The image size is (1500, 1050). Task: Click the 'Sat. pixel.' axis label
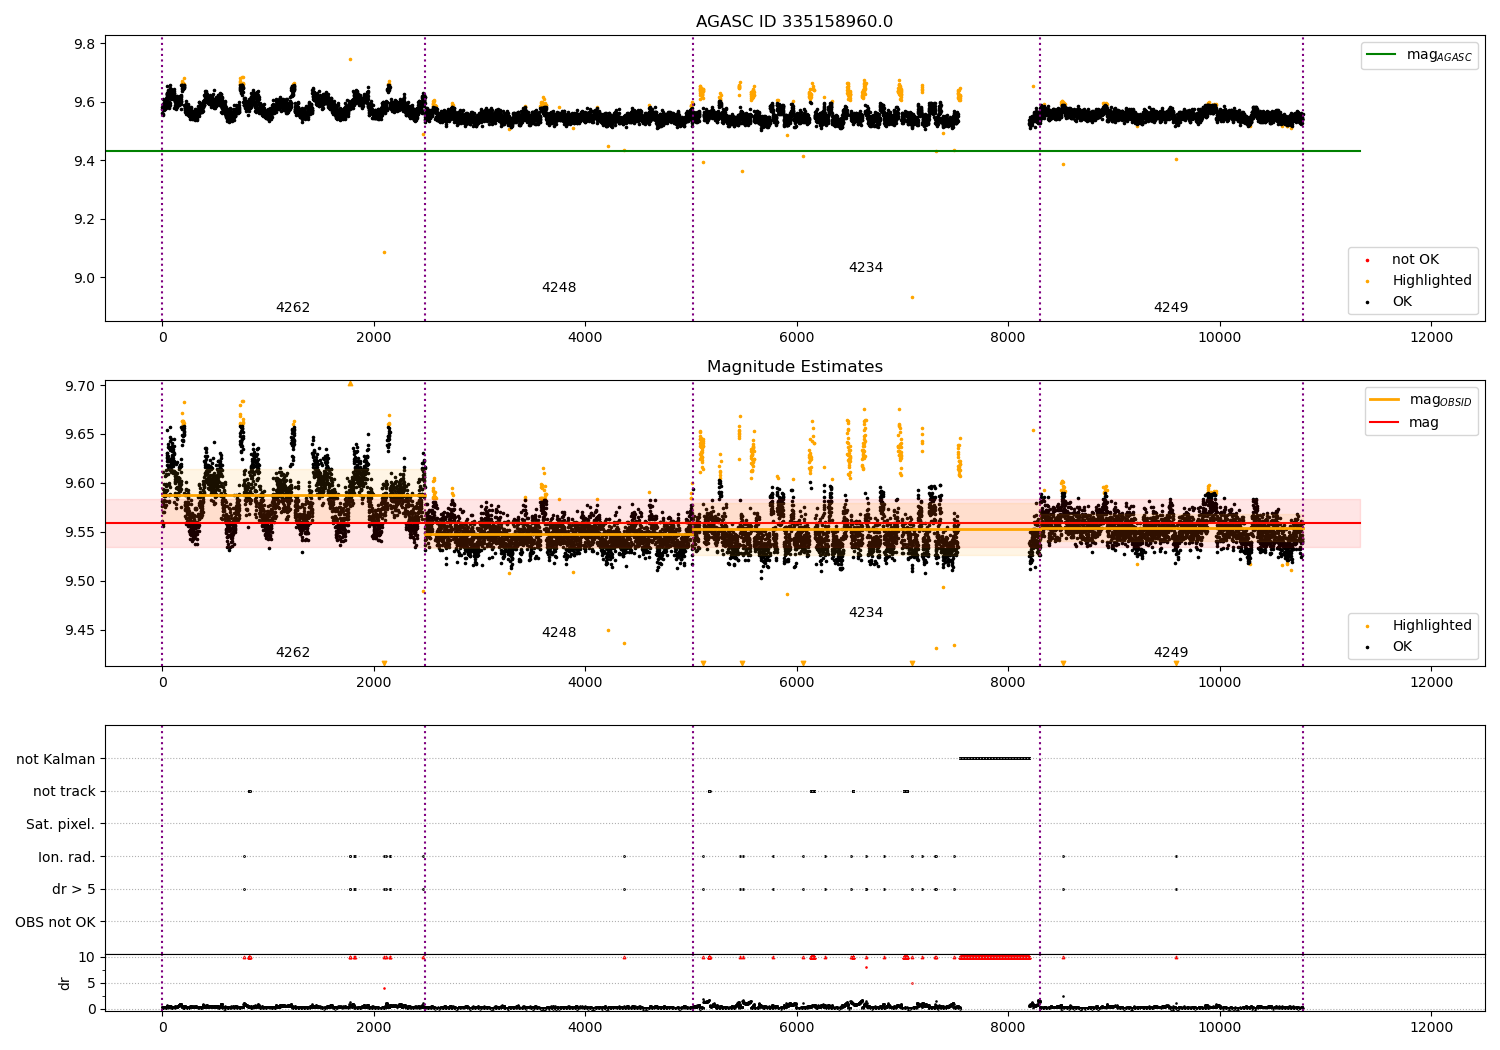(x=61, y=825)
